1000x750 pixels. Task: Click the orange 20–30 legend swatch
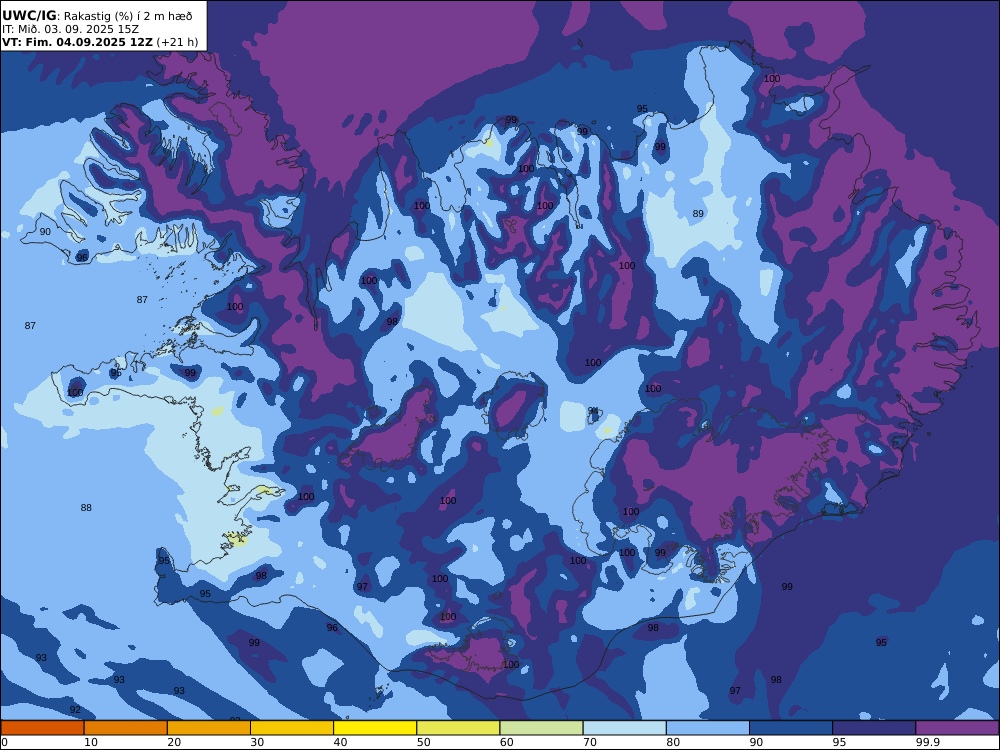(x=209, y=728)
